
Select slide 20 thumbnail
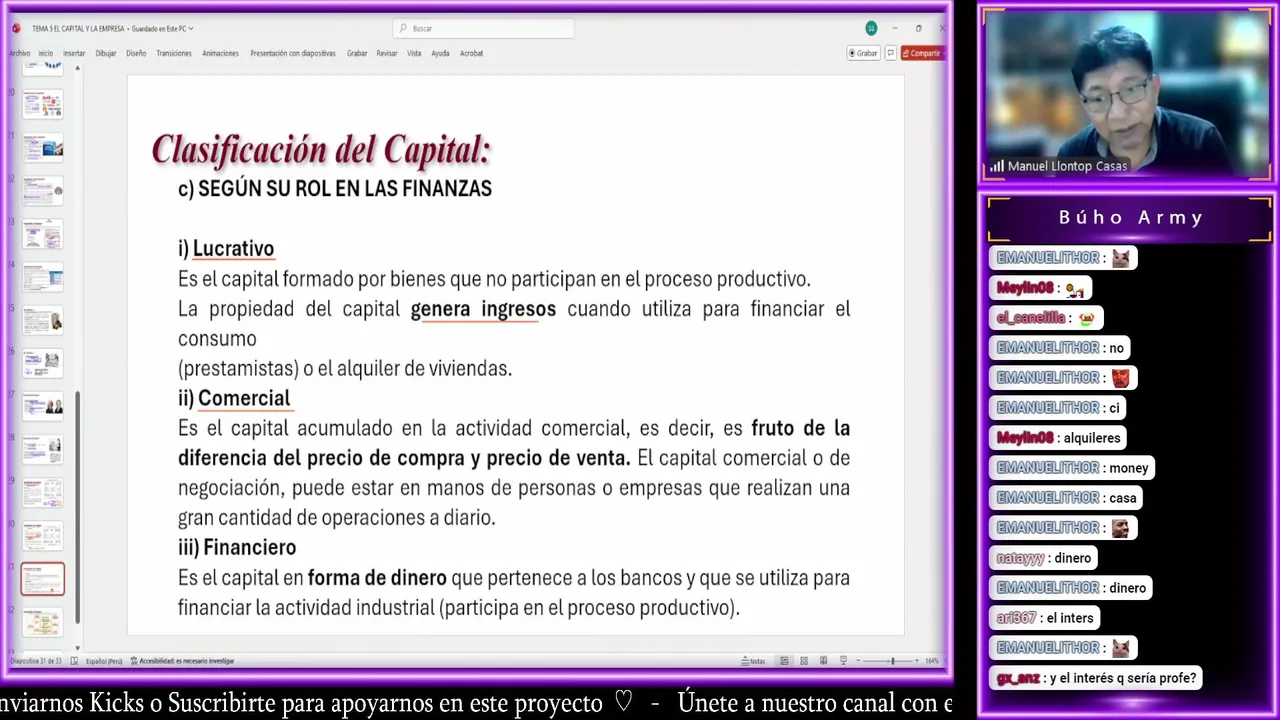pyautogui.click(x=43, y=104)
